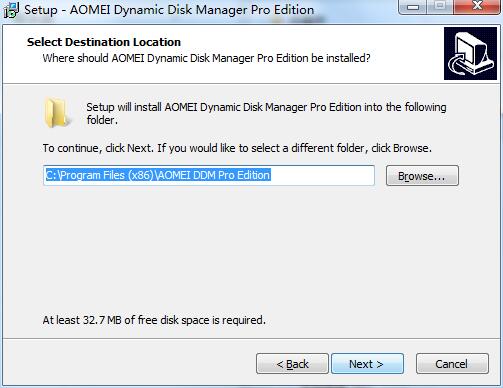Screen dimensions: 503x388
Task: Click the computer installer image in header
Action: (470, 54)
